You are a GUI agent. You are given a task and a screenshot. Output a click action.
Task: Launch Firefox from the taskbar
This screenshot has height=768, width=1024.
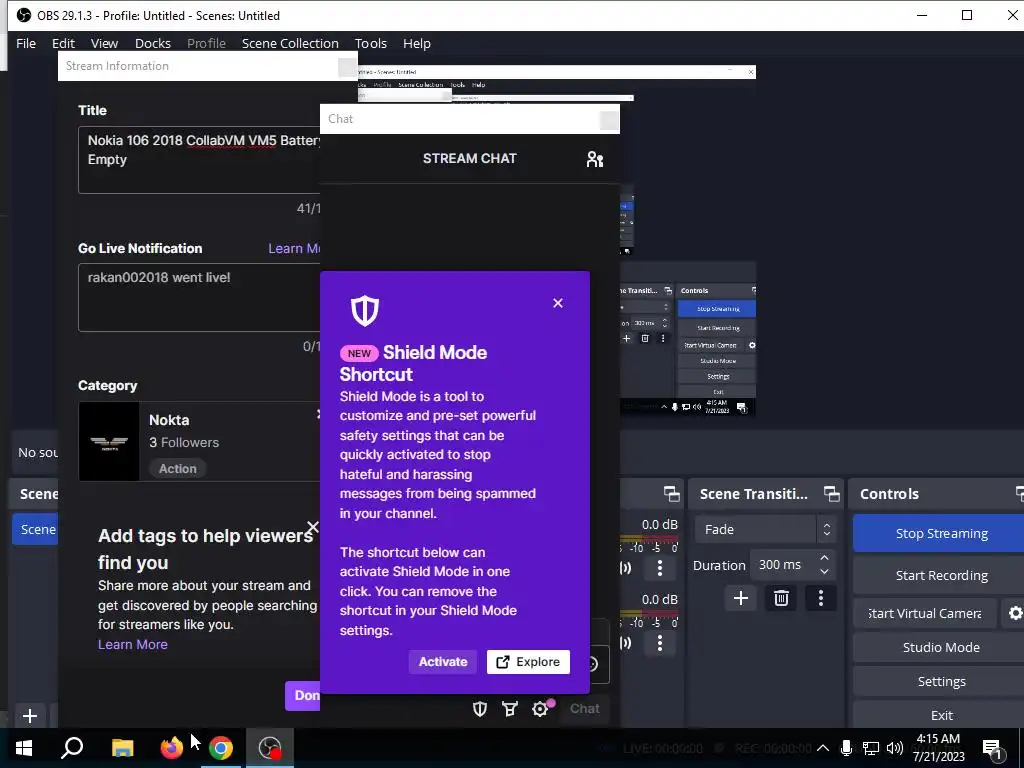point(172,748)
